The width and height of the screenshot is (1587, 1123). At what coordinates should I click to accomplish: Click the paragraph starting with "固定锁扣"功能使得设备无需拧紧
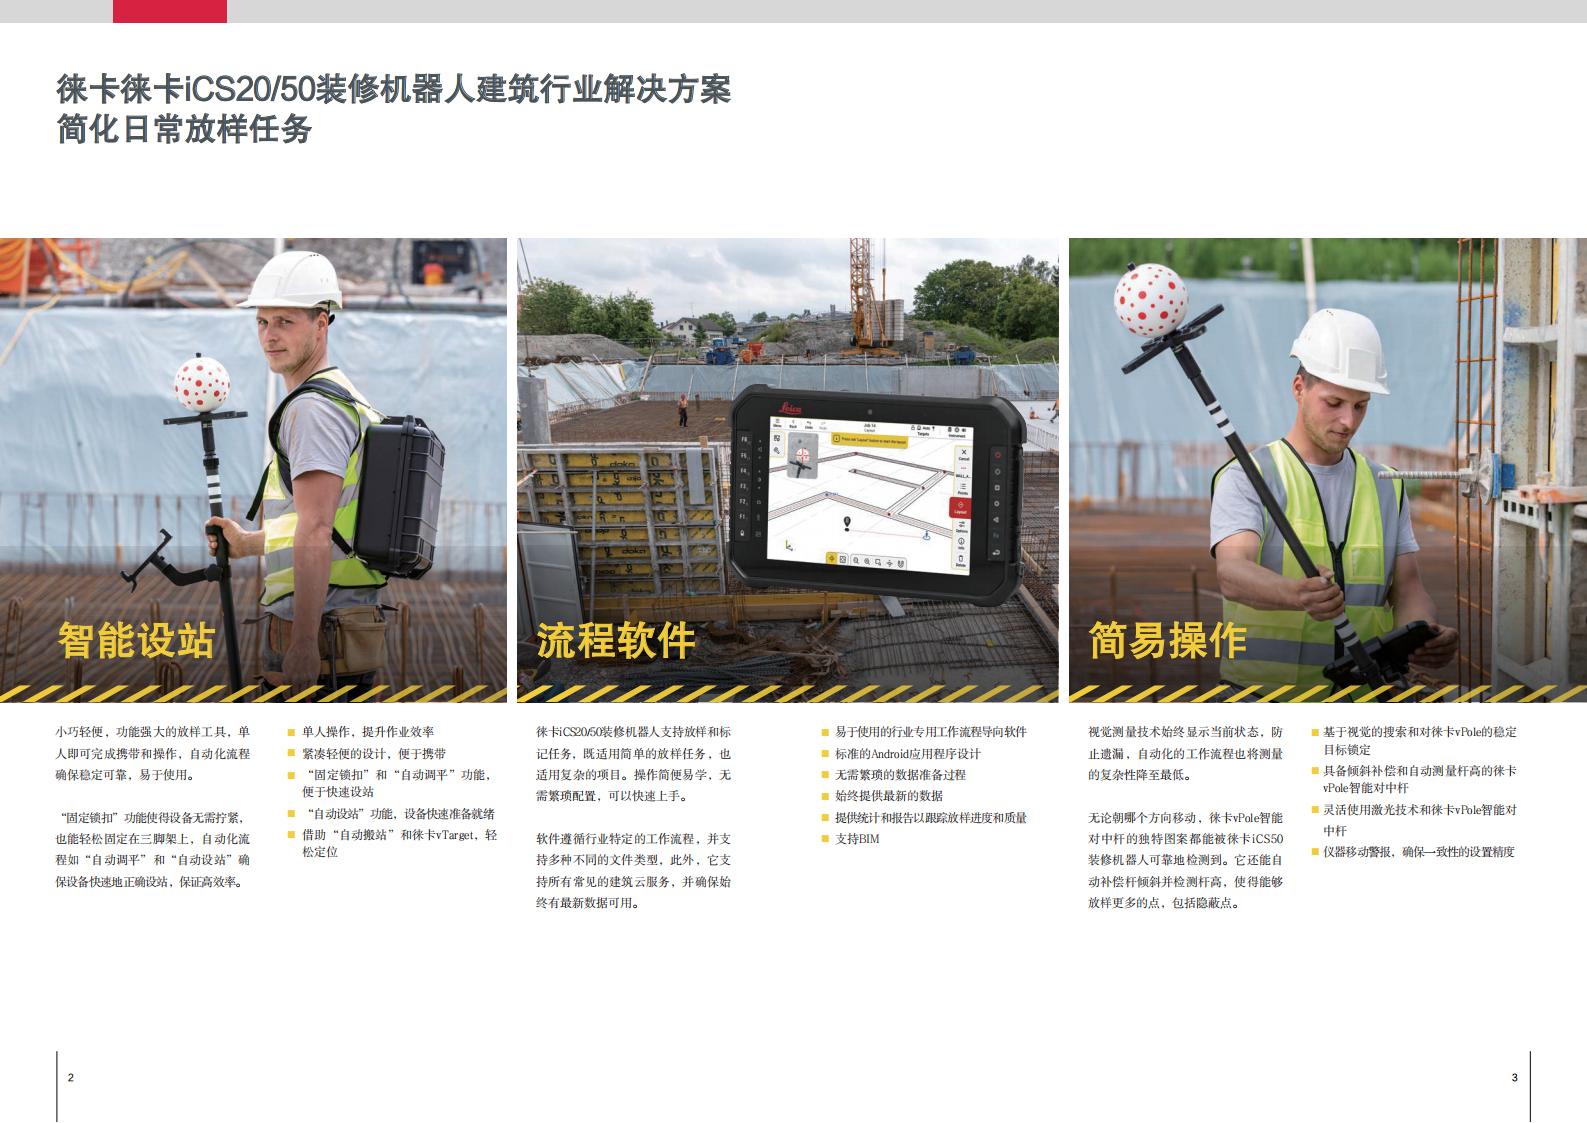(x=153, y=850)
